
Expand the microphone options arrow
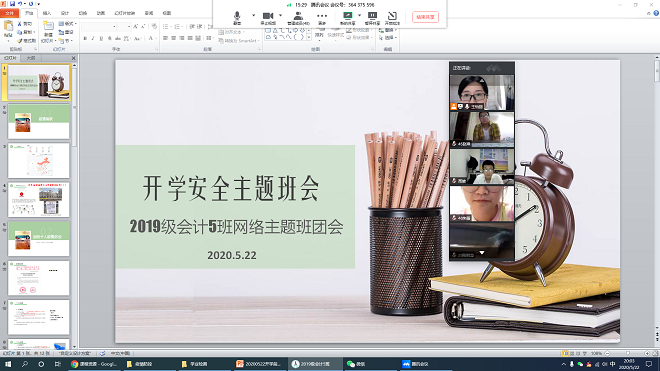253,16
